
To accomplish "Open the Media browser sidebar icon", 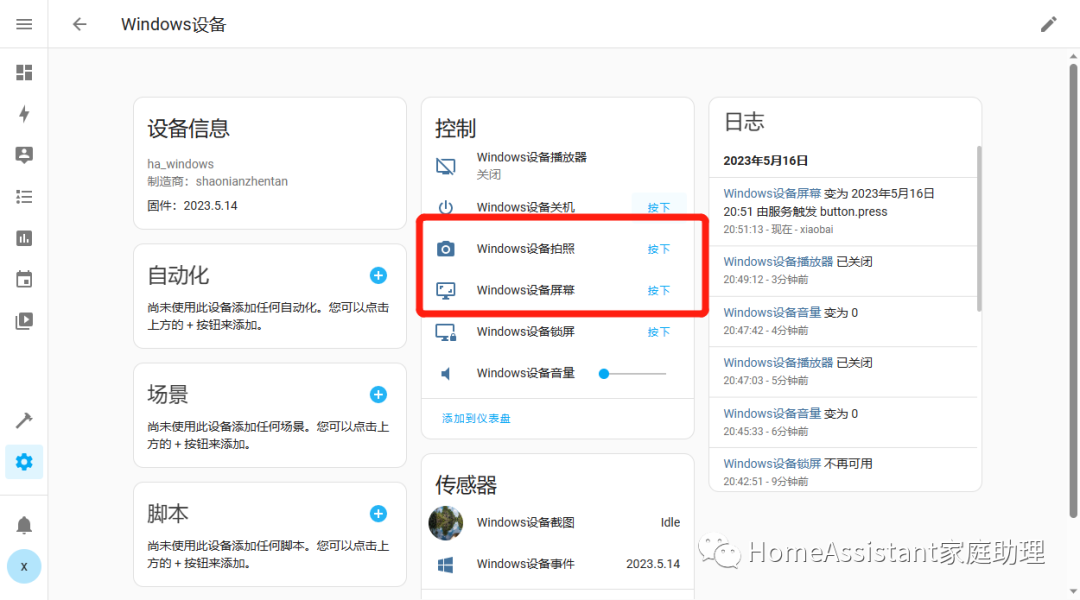I will [24, 321].
